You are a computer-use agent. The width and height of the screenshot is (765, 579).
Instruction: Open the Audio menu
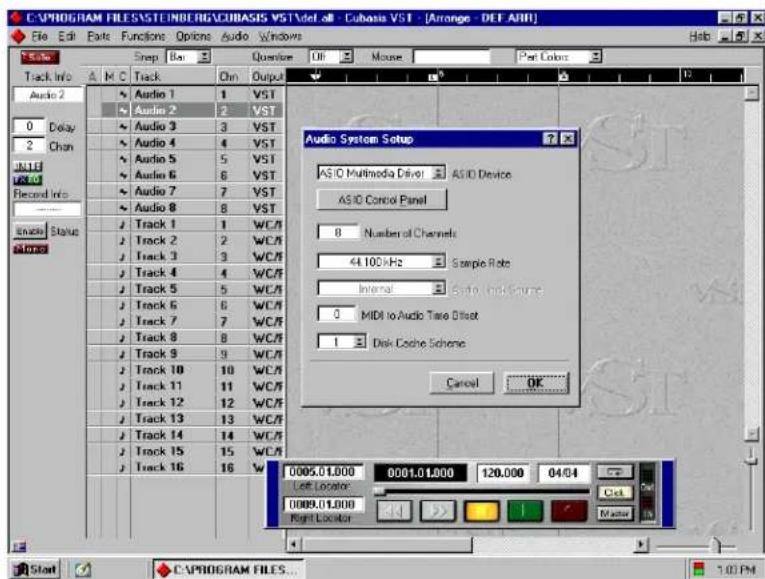(x=235, y=37)
